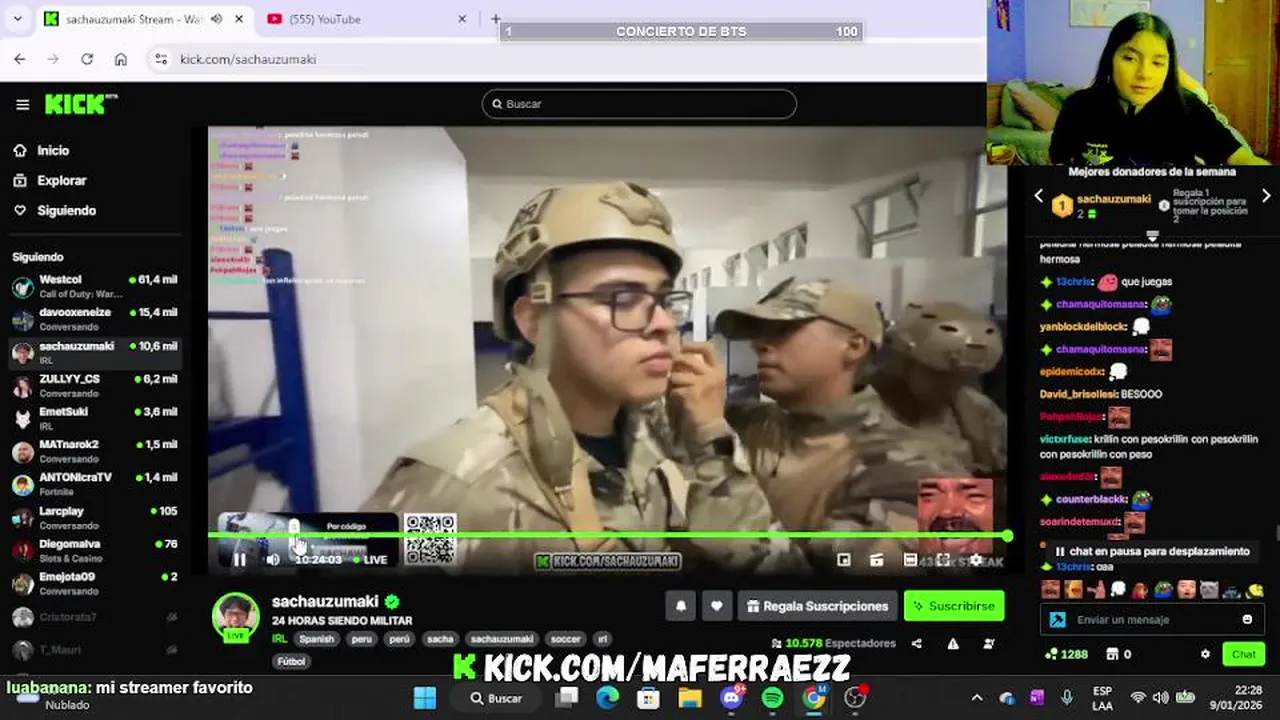
Task: Show next top donor
Action: point(1266,196)
